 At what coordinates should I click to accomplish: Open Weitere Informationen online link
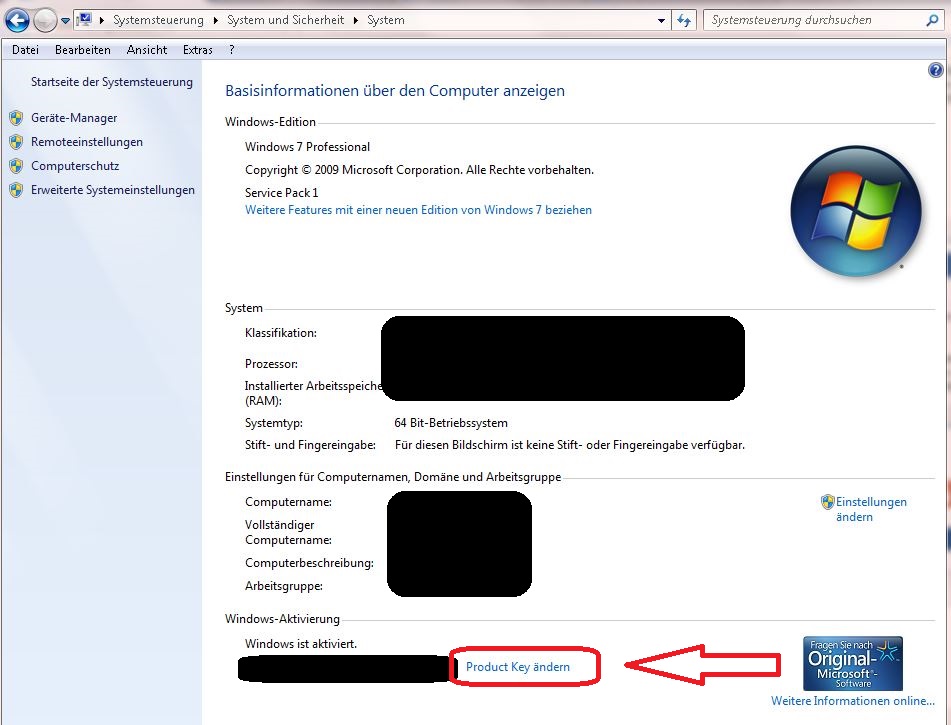click(x=853, y=701)
